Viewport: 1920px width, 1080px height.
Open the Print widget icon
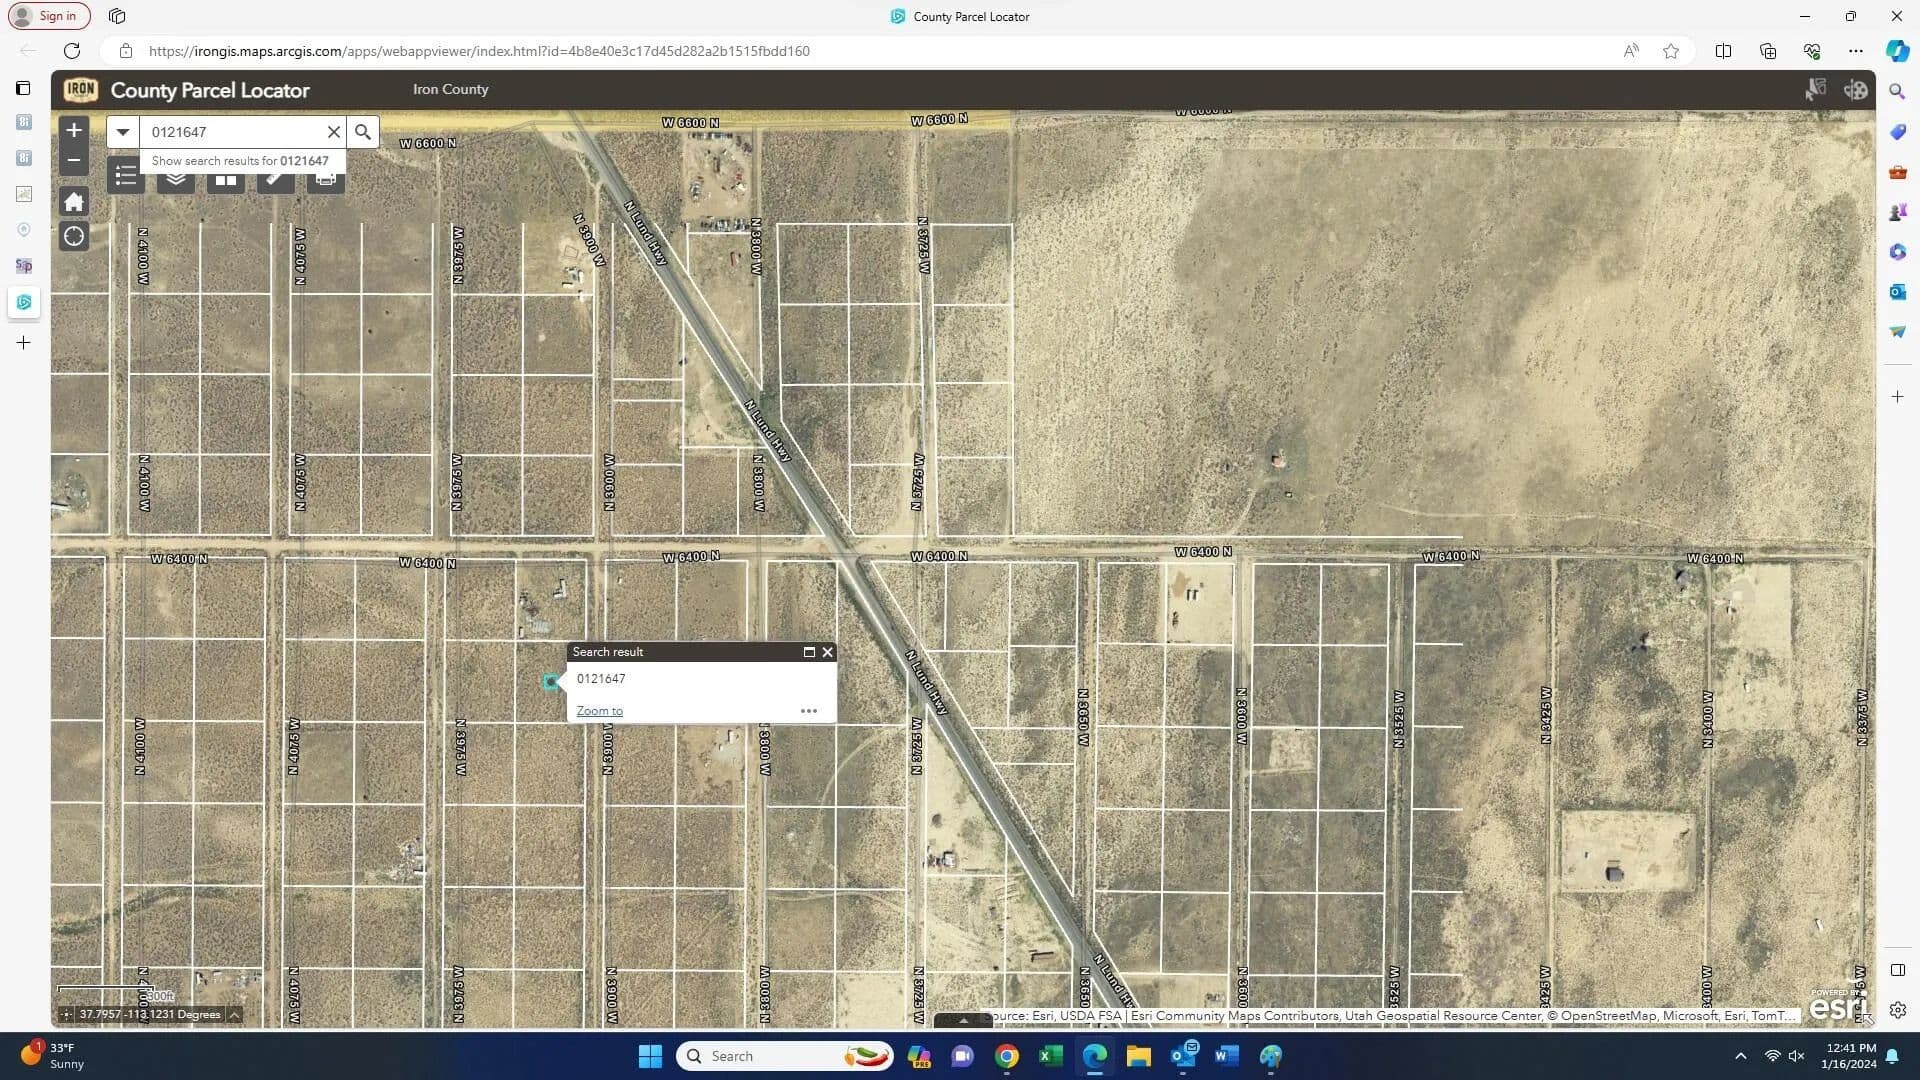point(326,180)
